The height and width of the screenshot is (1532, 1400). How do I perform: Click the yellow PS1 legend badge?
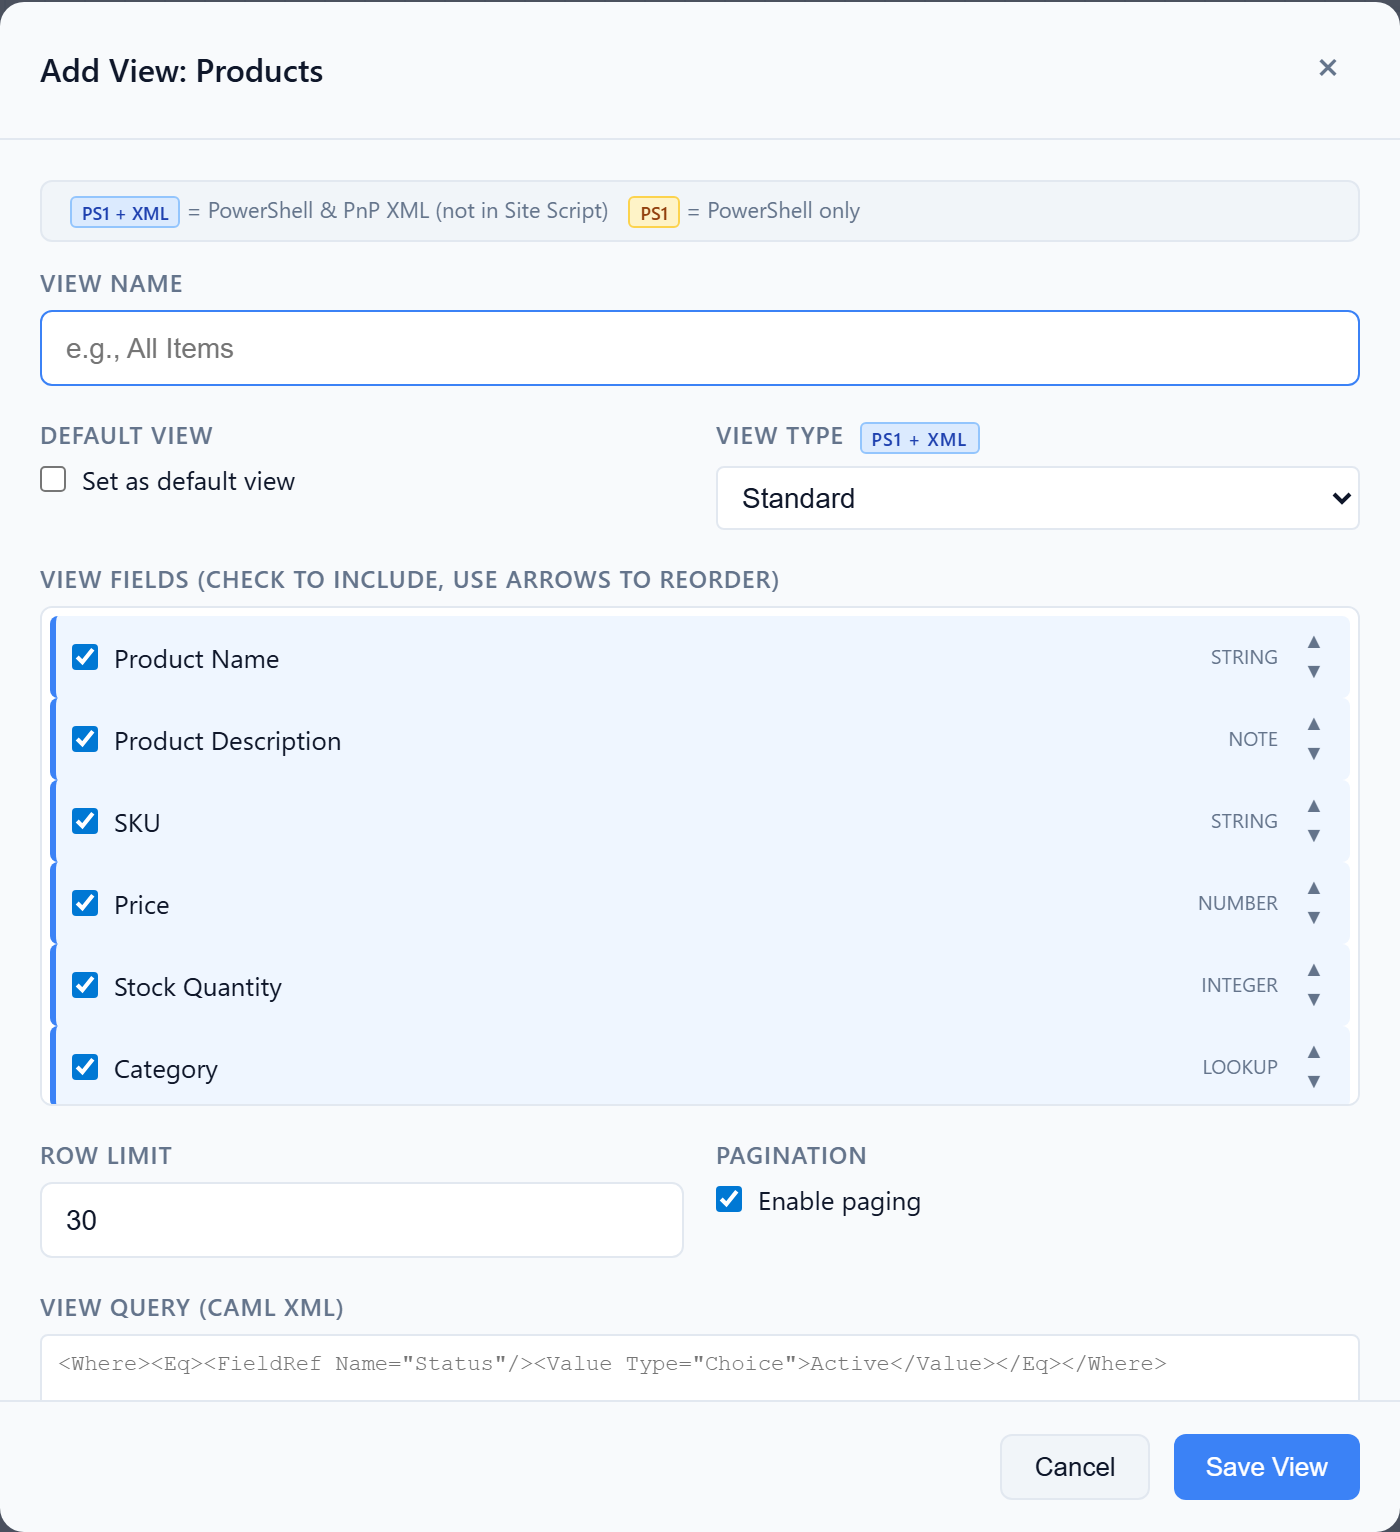[x=654, y=212]
